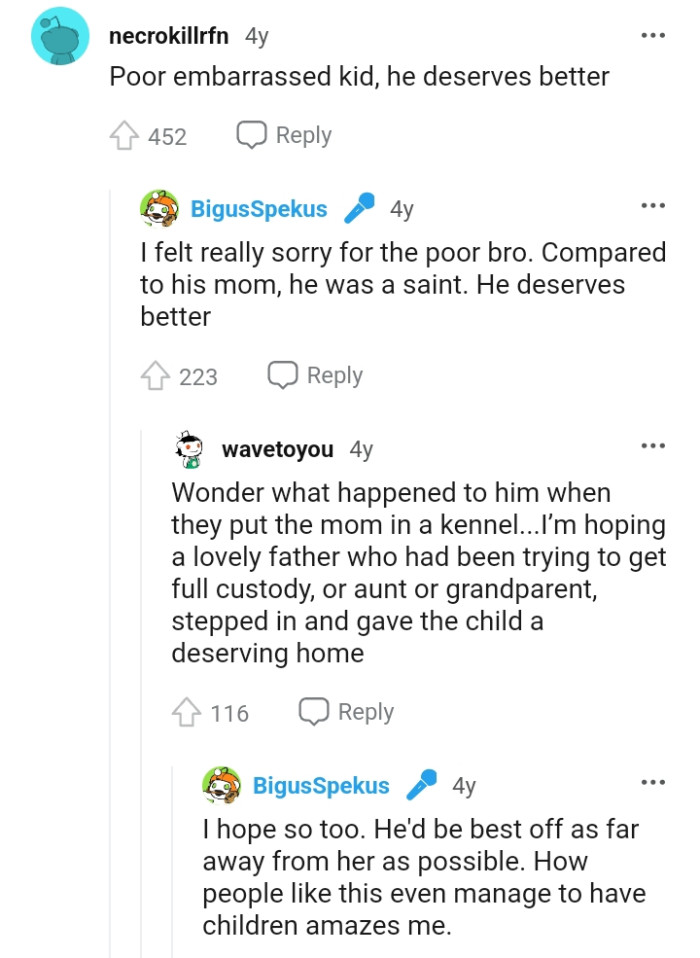Click the Reply speech-bubble icon on necrokillrfn's comment

click(254, 135)
